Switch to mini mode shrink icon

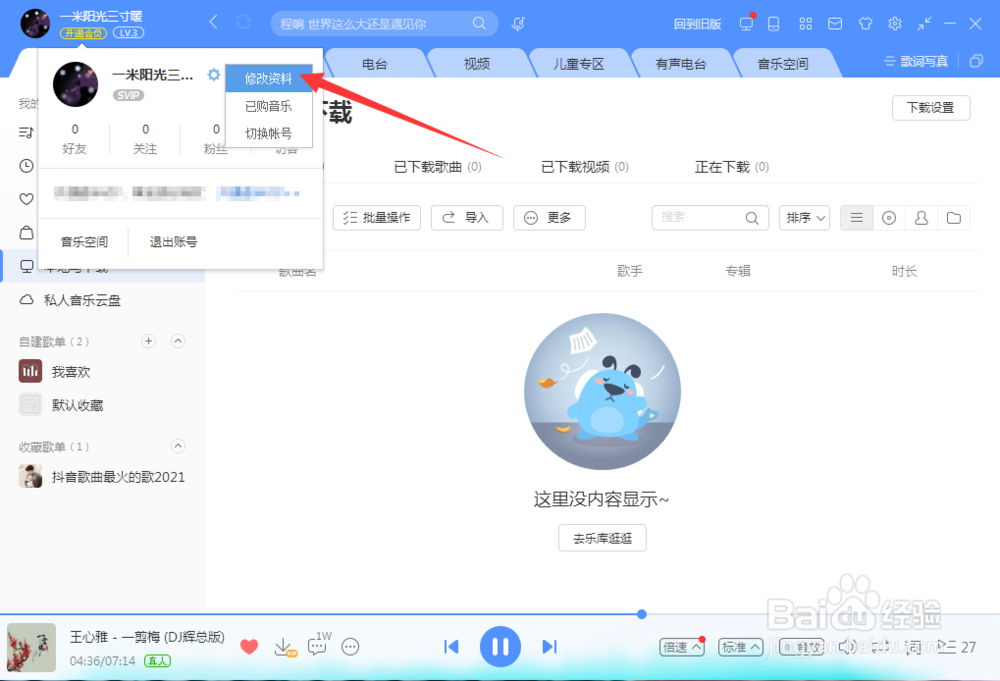(x=924, y=24)
